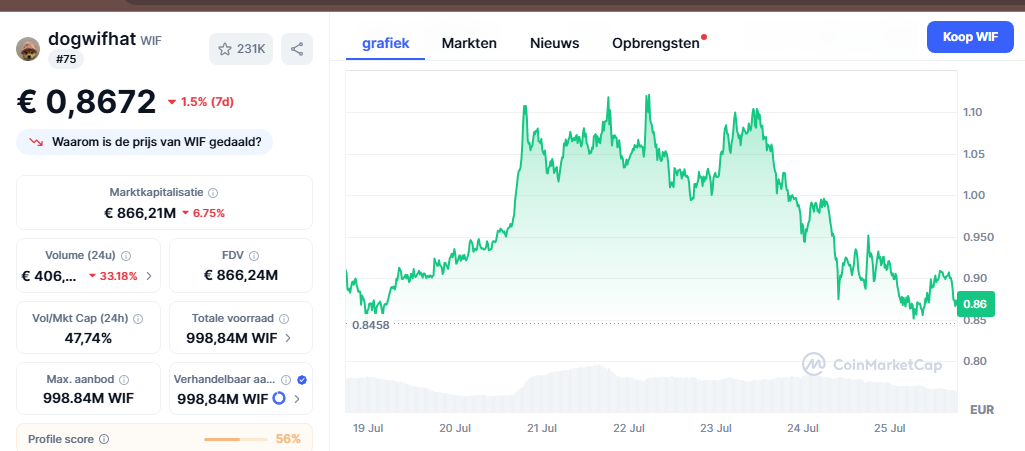Click info icon next to Volume (24u)

point(126,256)
